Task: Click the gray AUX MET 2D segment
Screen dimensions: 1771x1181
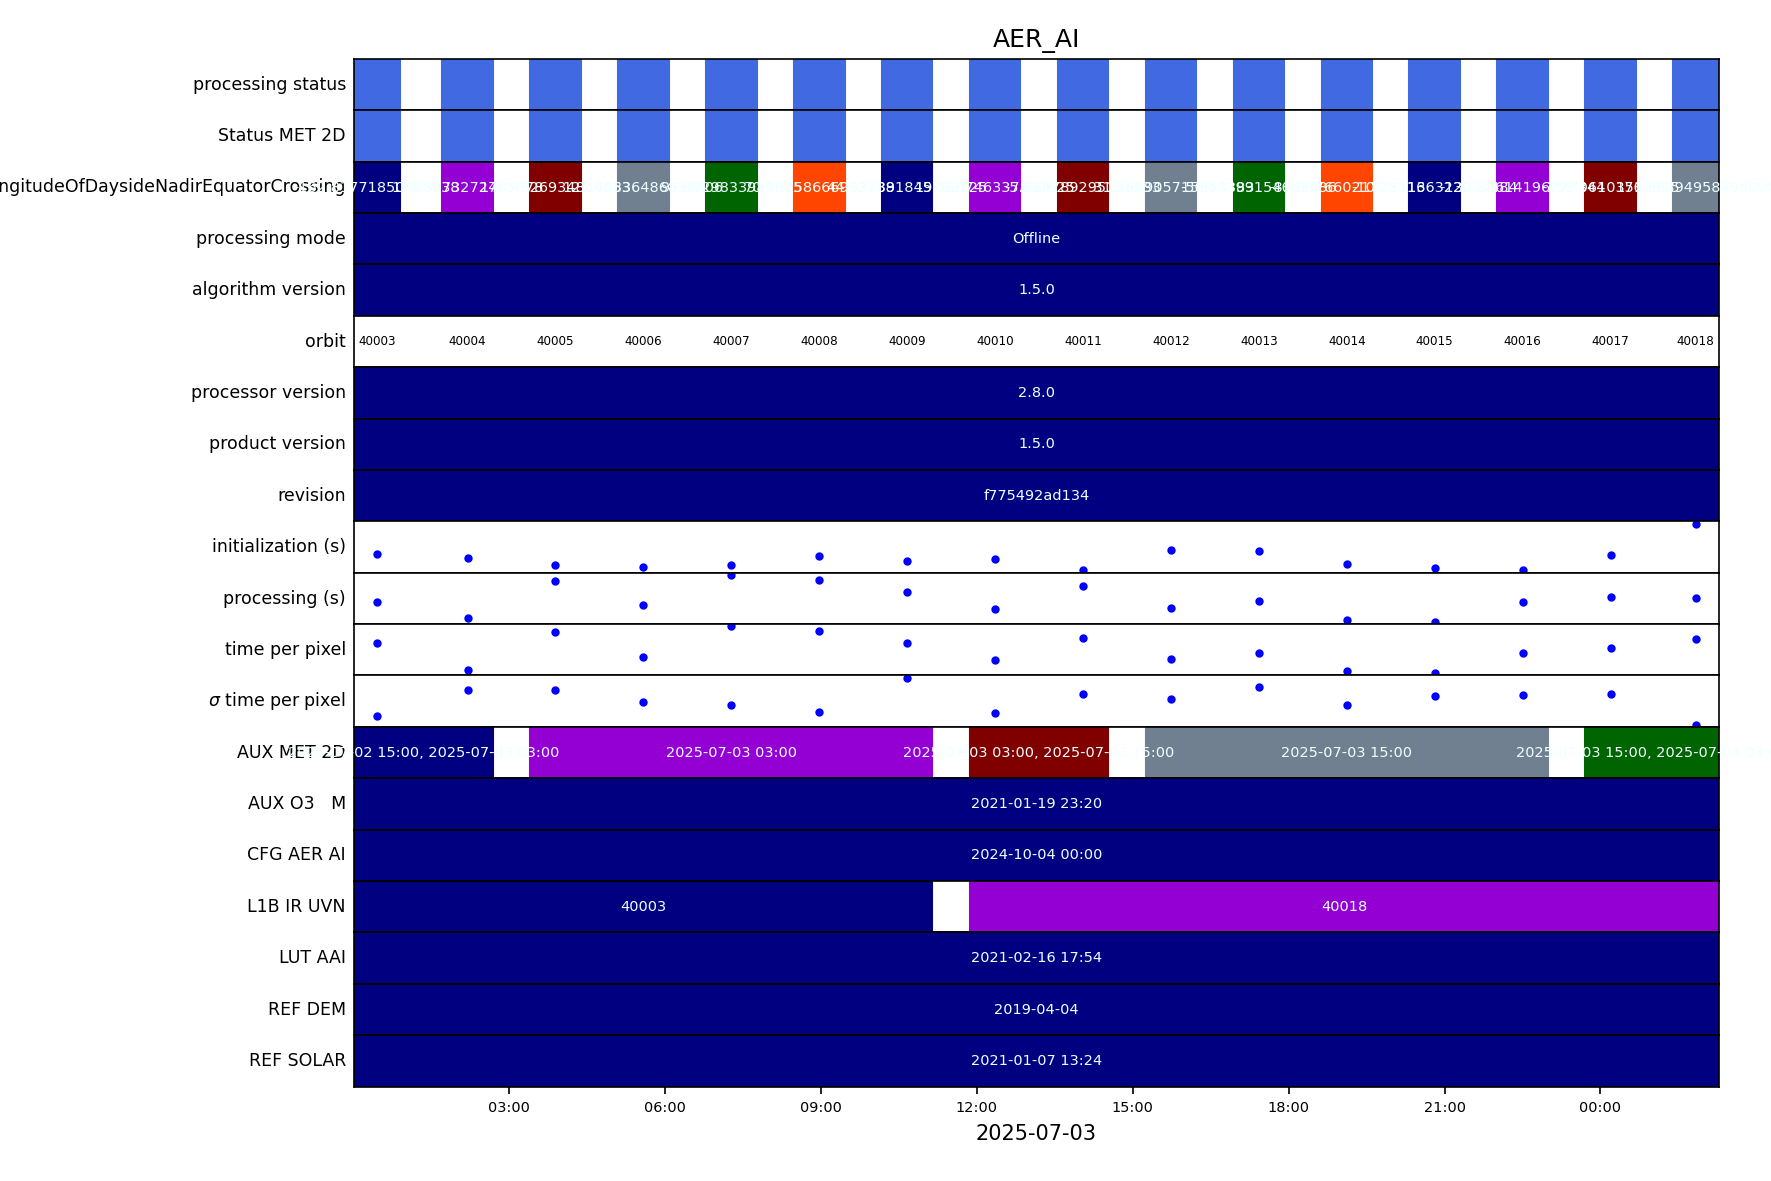Action: 1345,752
